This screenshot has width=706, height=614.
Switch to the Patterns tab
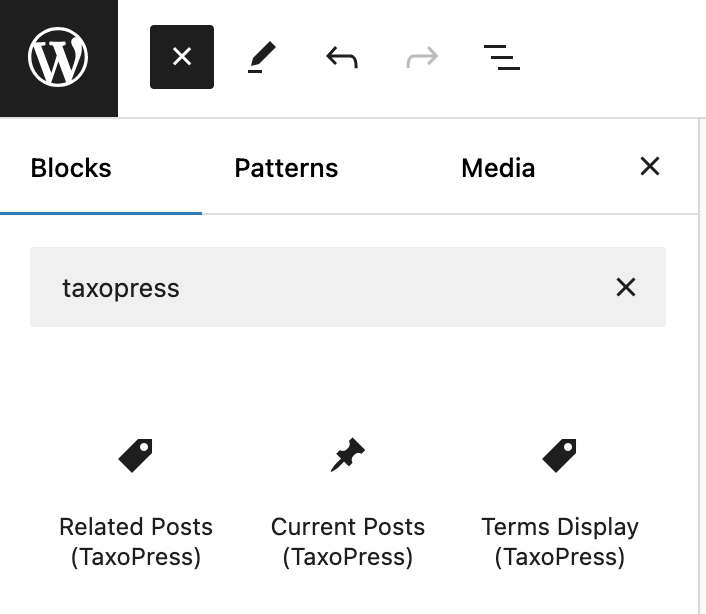[x=286, y=168]
